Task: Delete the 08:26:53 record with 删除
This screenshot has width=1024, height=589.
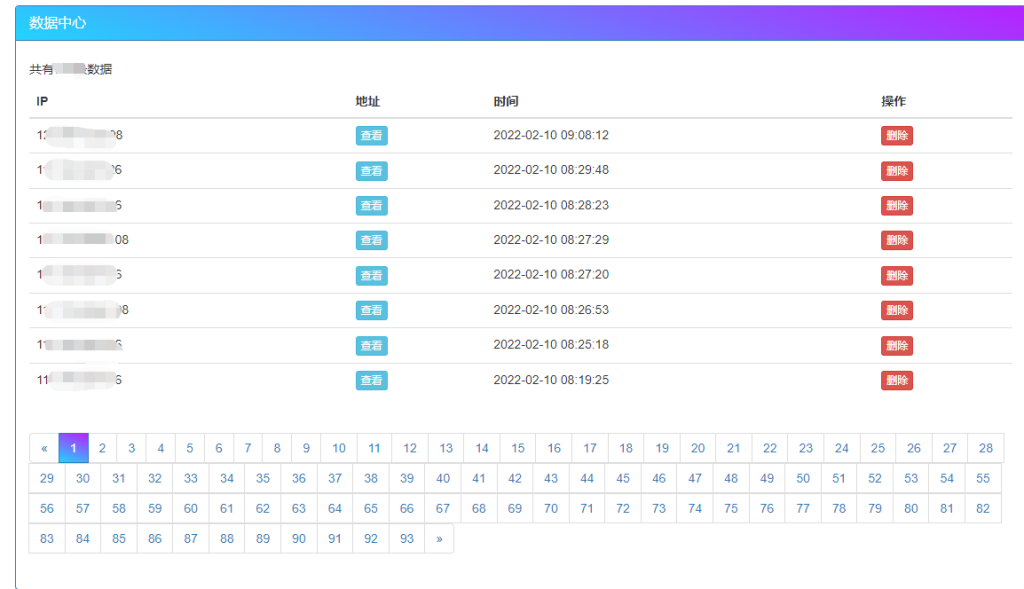Action: click(x=897, y=310)
